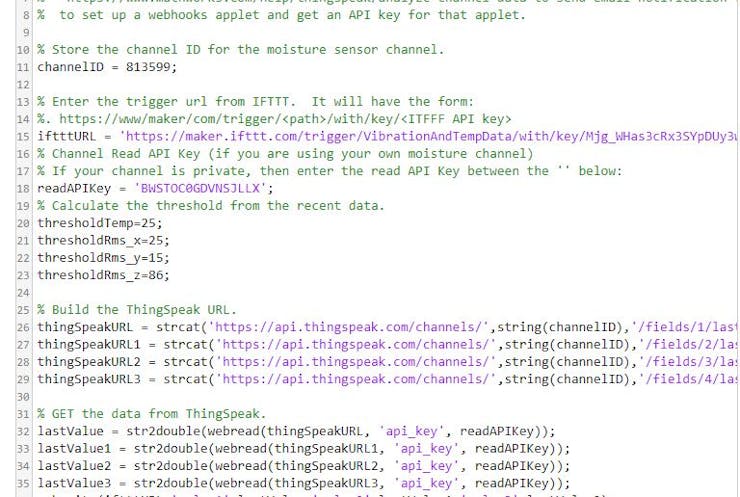Click lastValue2 variable on line 34

74,466
